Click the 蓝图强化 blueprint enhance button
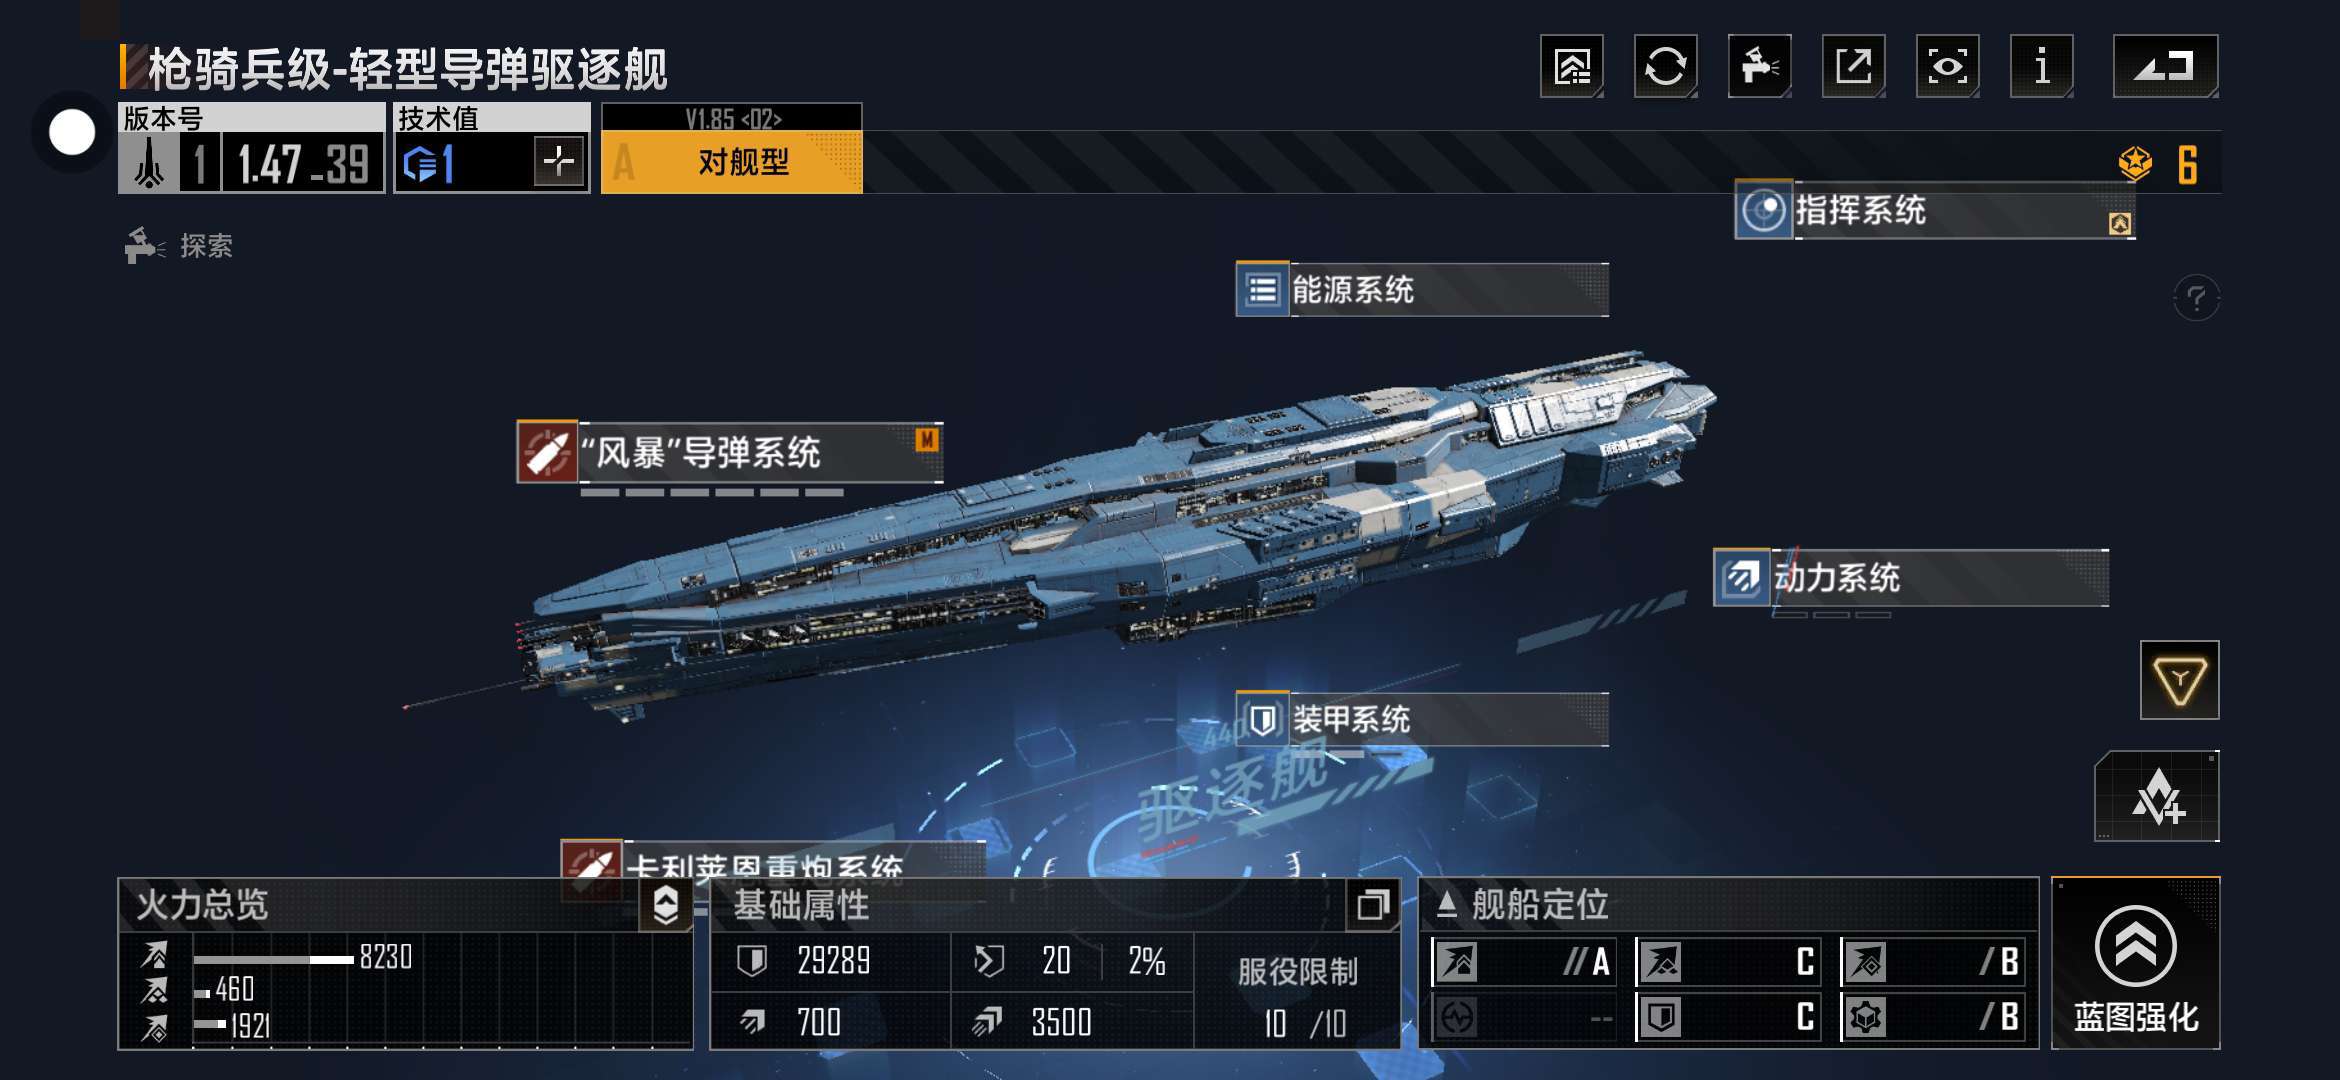The height and width of the screenshot is (1080, 2340). tap(2136, 963)
